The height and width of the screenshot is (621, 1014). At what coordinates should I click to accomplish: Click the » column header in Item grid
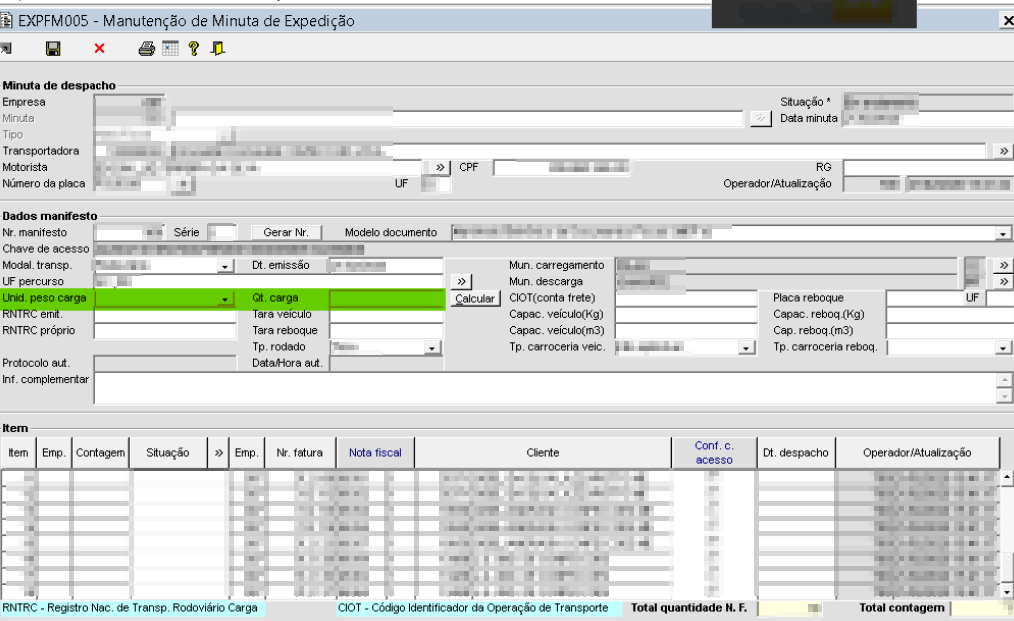tap(219, 453)
